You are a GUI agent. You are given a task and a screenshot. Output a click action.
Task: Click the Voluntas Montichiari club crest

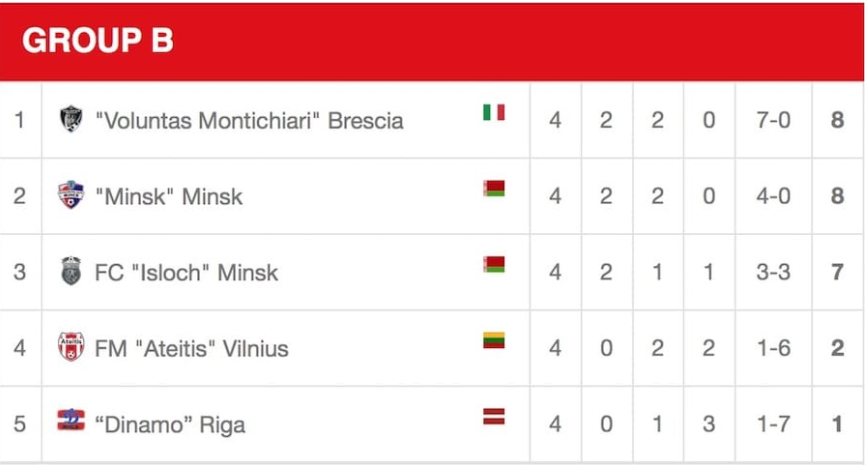pyautogui.click(x=71, y=119)
